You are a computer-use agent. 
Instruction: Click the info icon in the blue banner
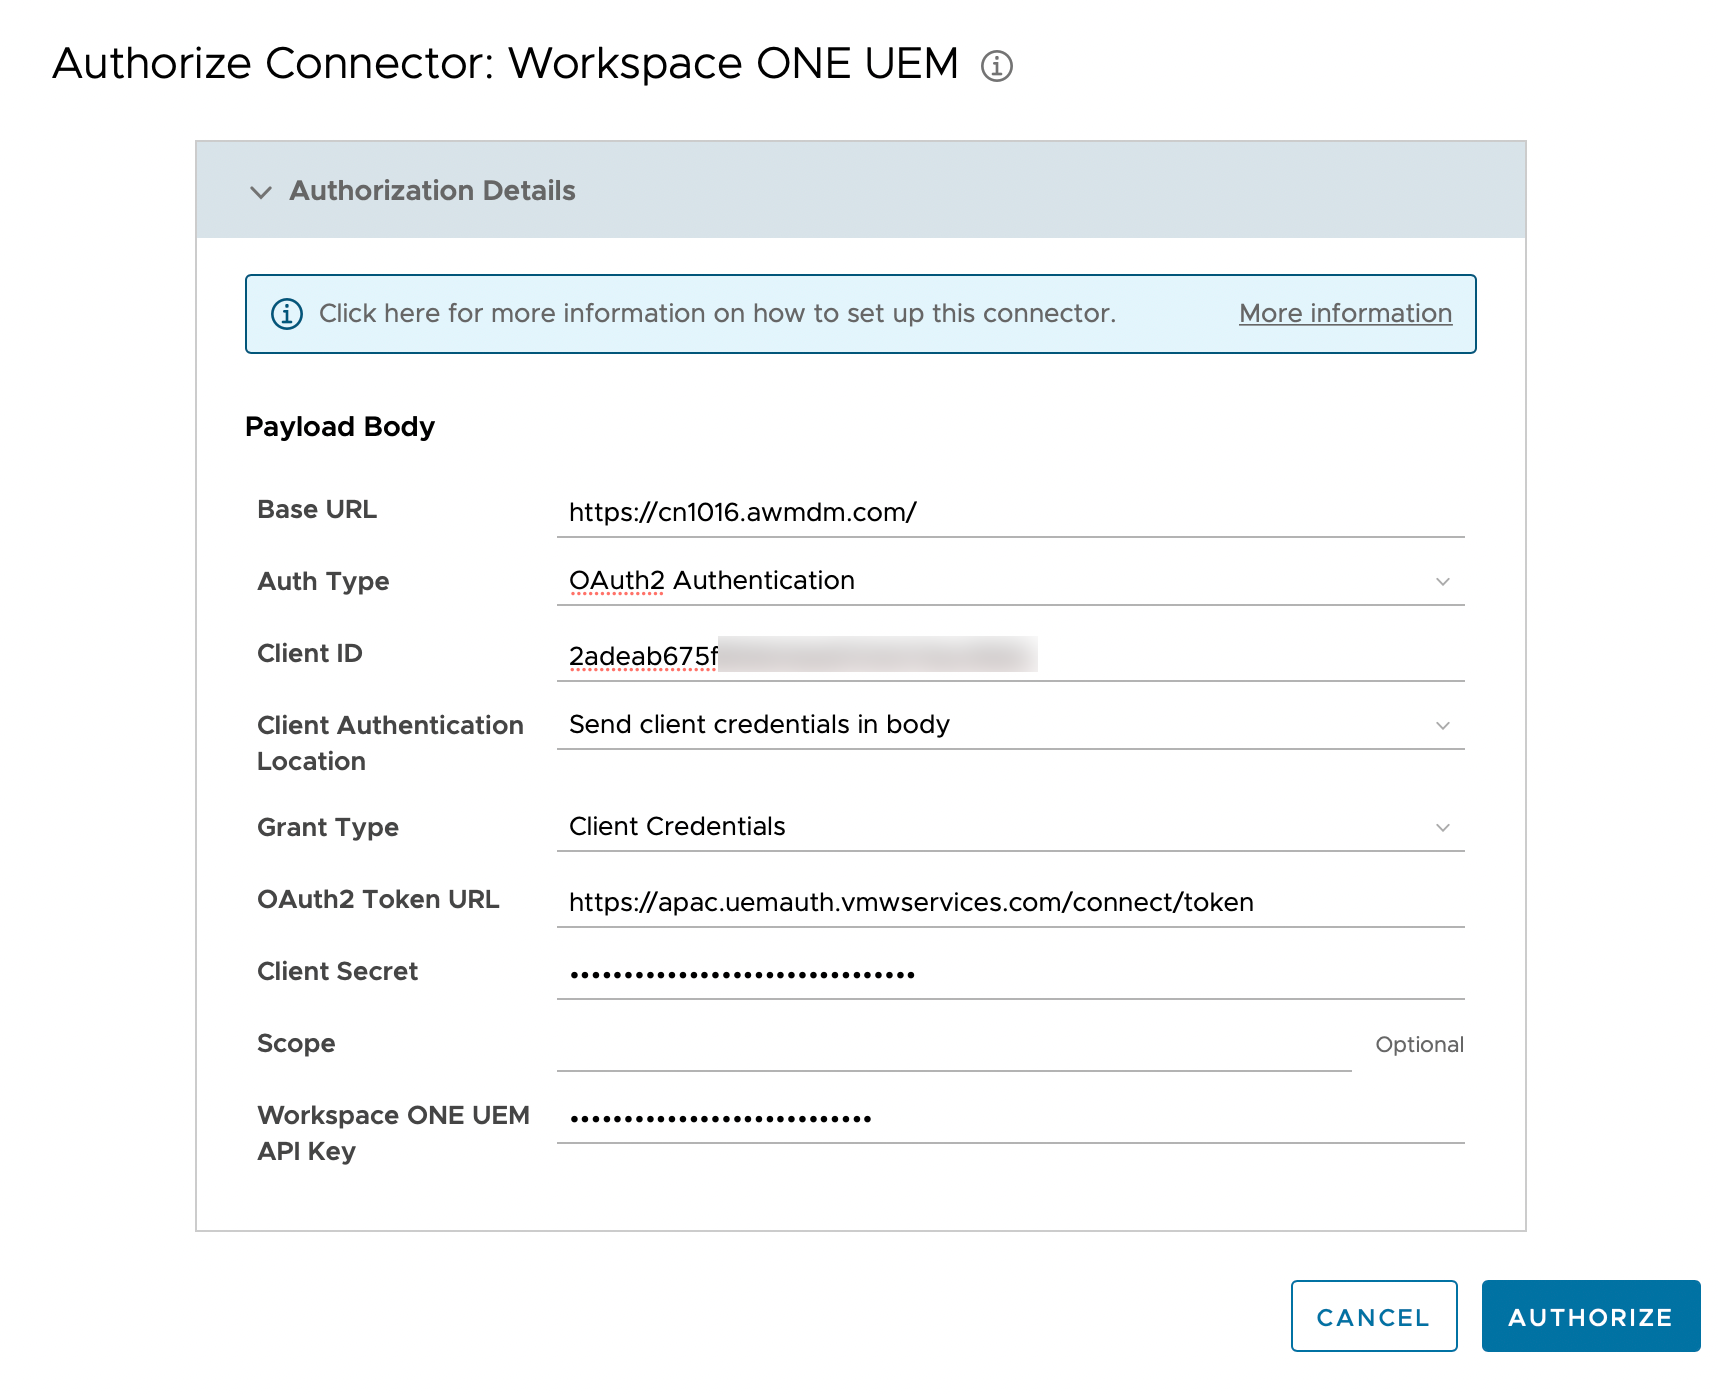point(287,314)
